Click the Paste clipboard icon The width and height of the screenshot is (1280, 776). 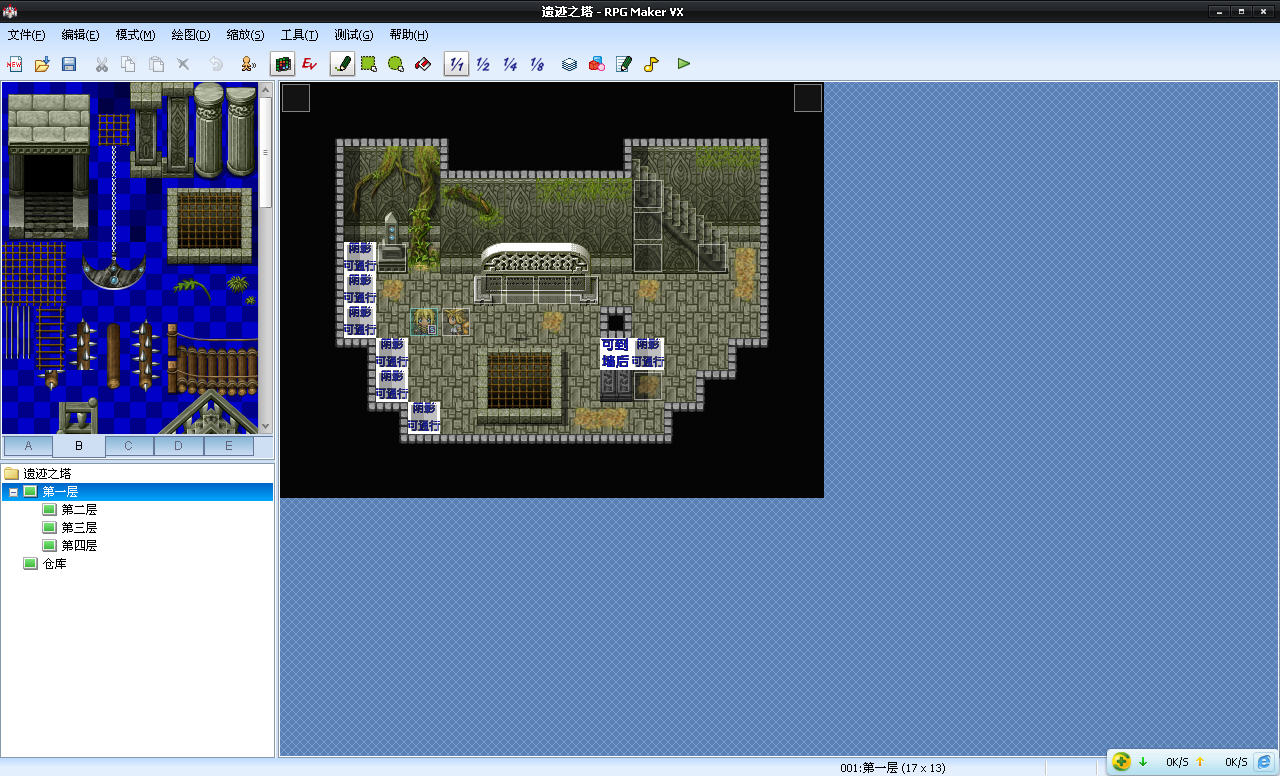coord(156,64)
